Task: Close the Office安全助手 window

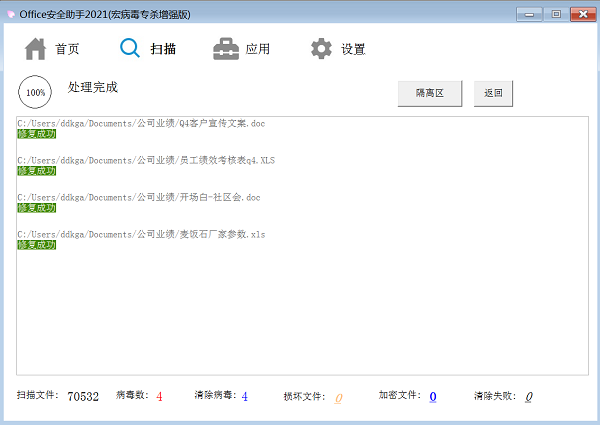Action: [x=583, y=15]
